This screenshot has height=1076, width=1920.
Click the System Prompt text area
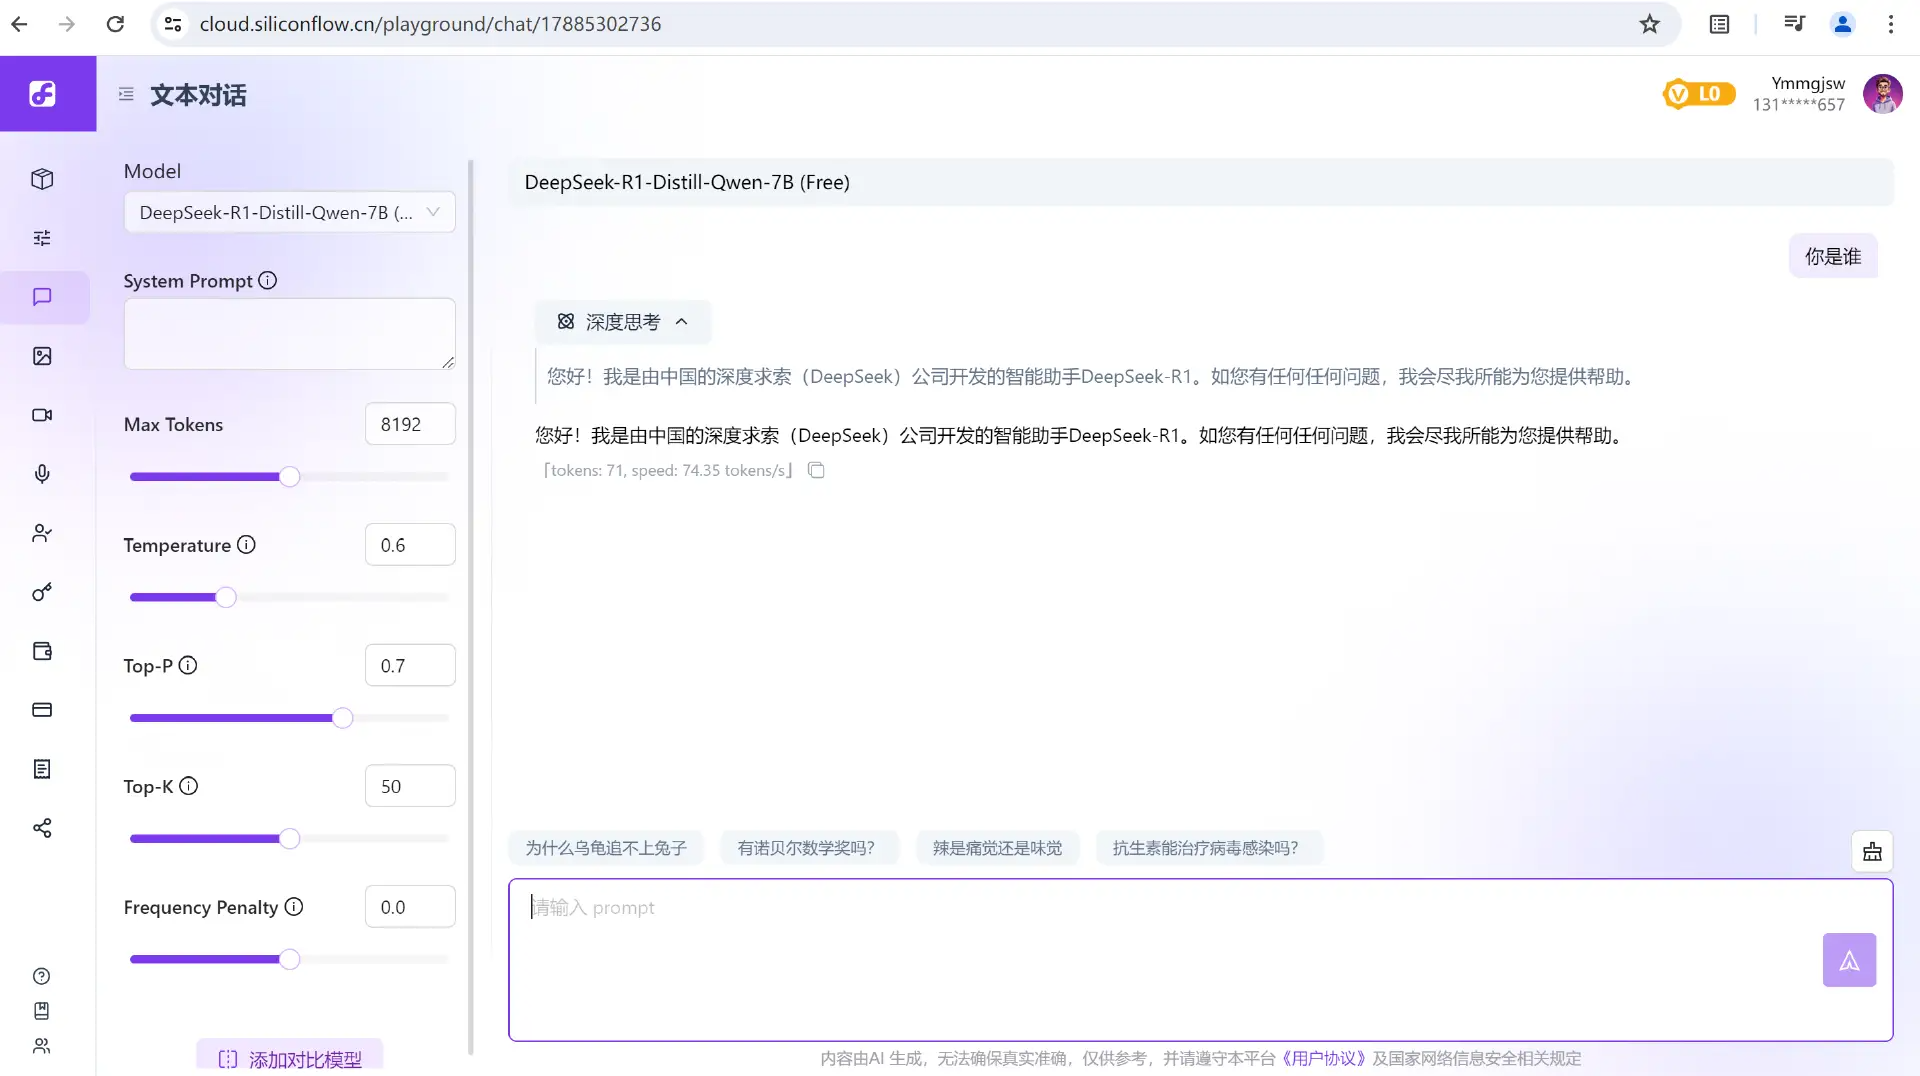[x=289, y=334]
